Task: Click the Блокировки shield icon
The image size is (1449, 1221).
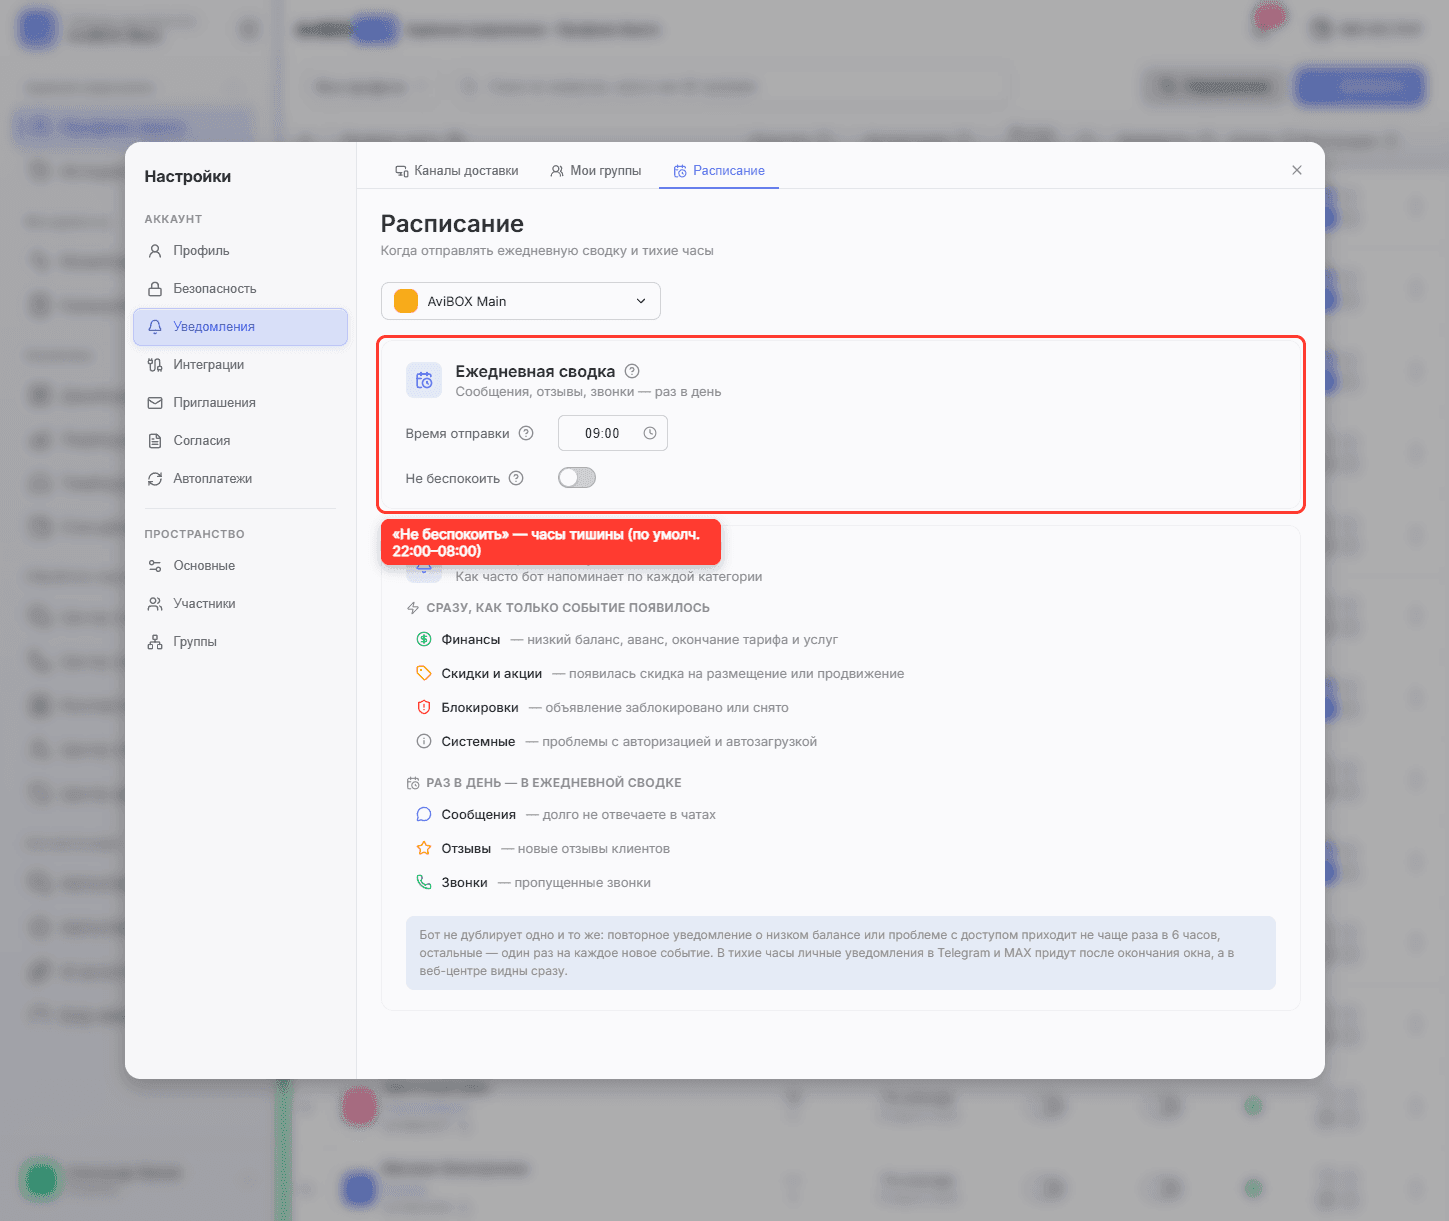Action: click(x=424, y=707)
